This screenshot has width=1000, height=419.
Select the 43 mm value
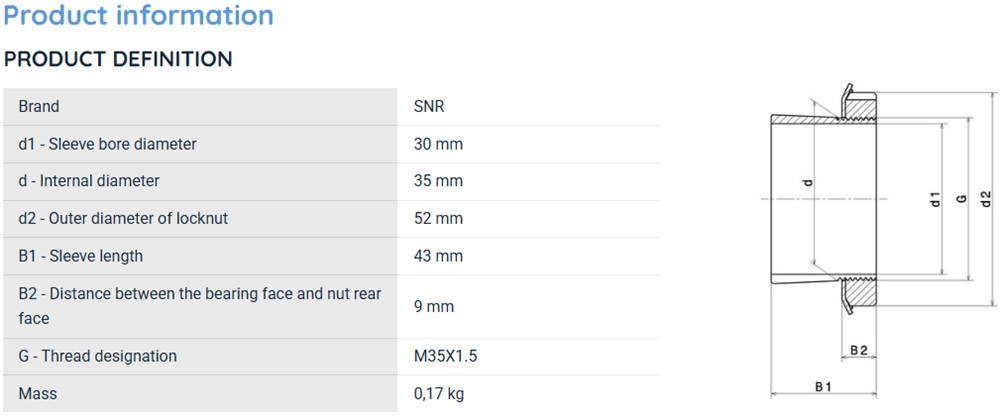438,256
